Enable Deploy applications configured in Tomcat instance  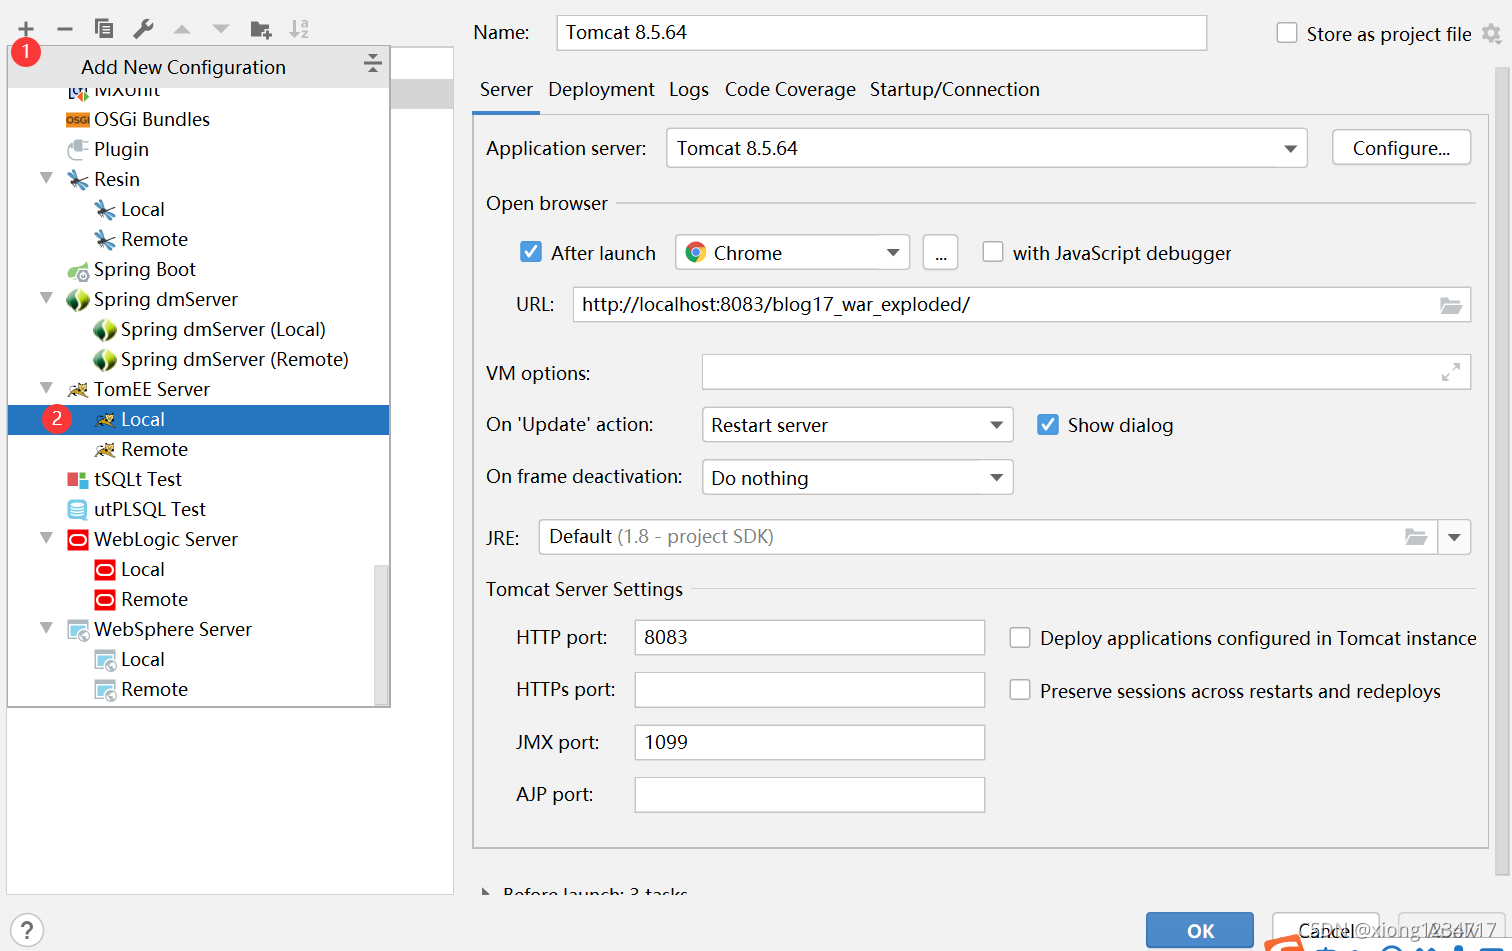1020,638
